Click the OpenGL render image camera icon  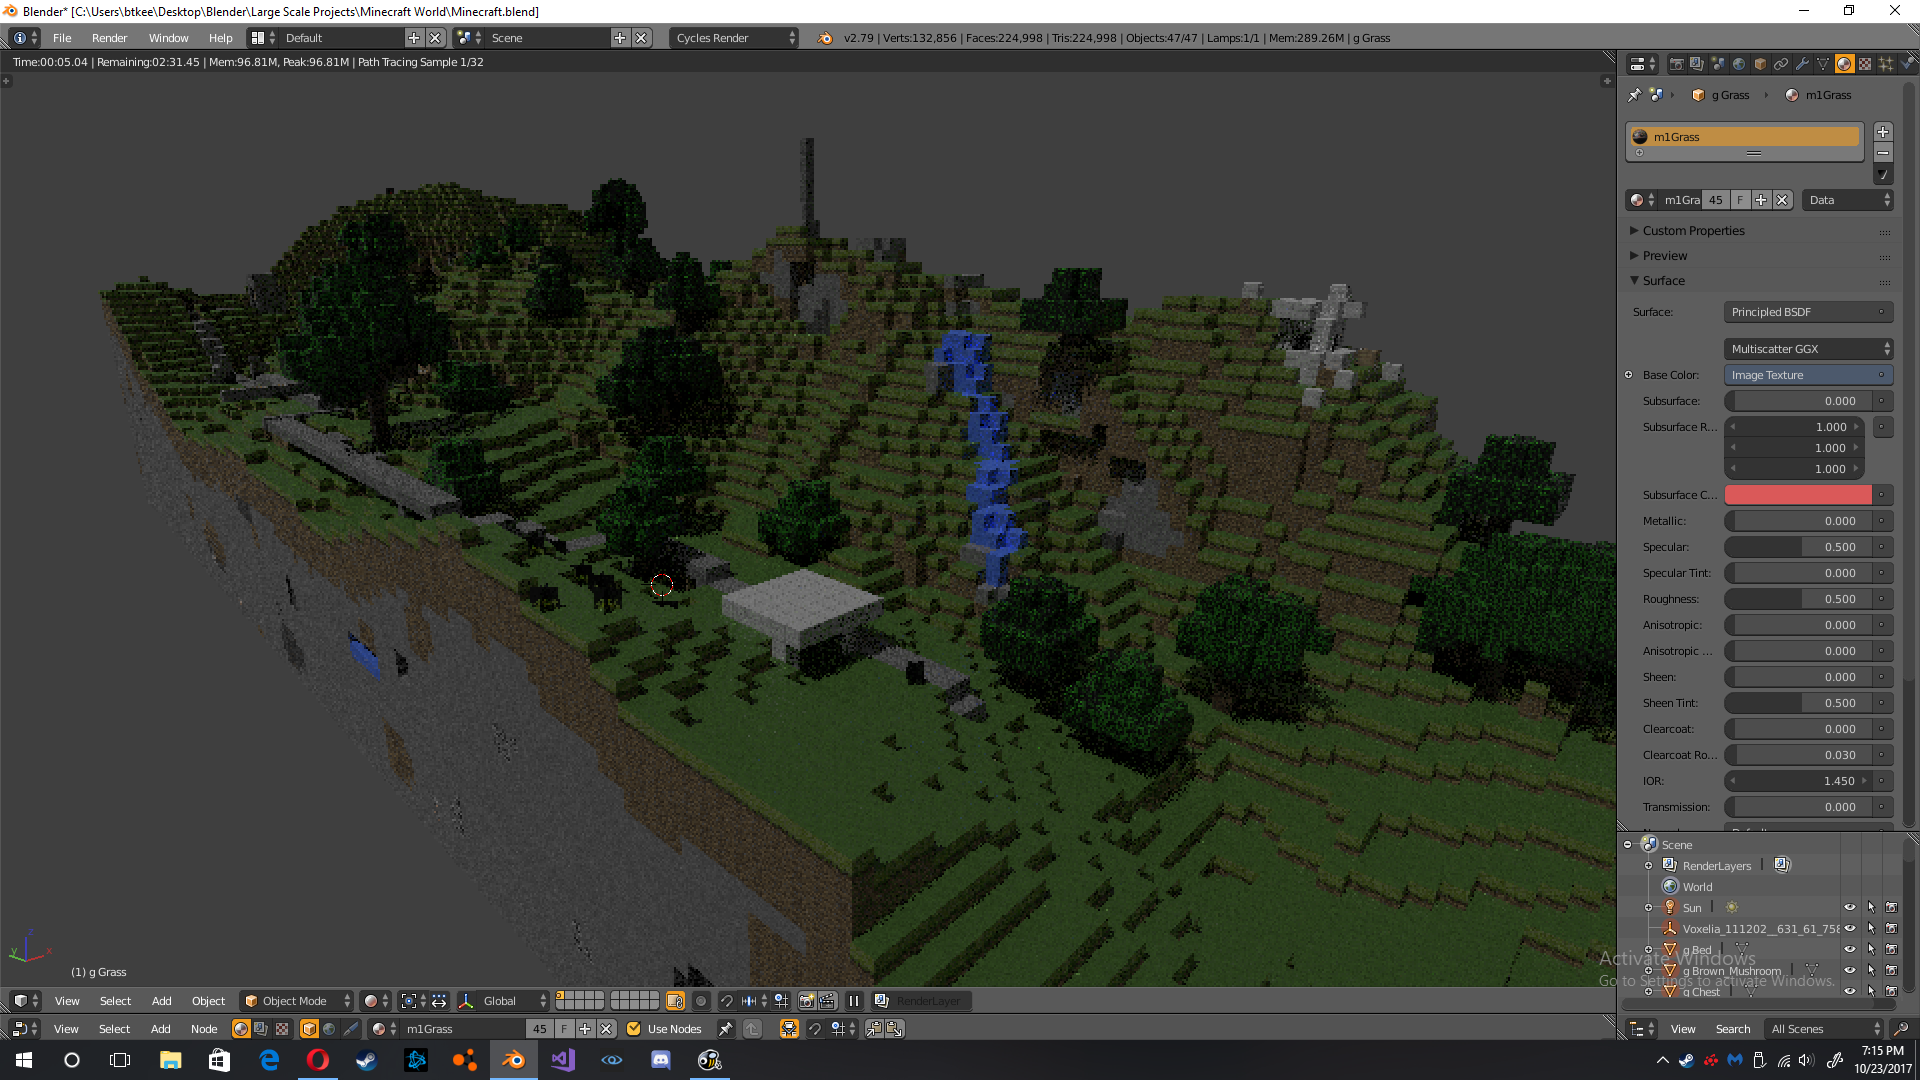(x=807, y=1001)
